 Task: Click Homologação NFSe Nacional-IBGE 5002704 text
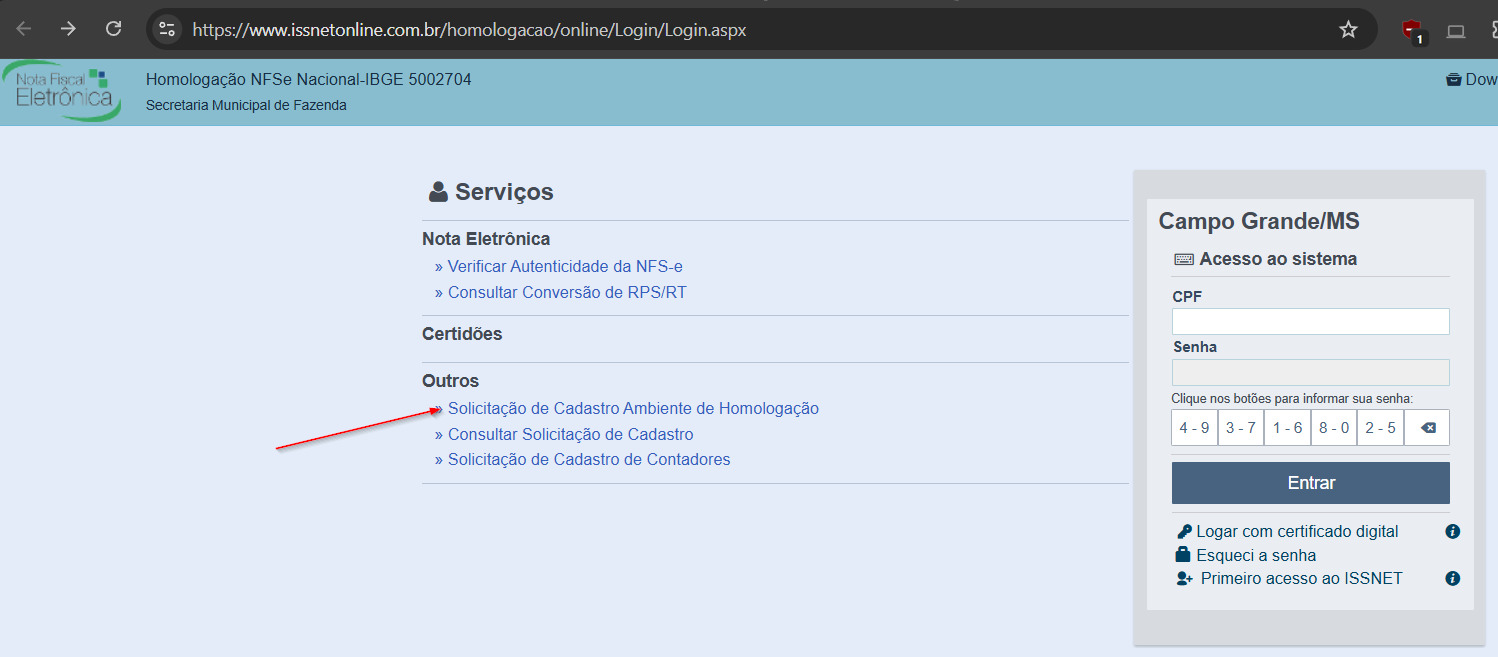(308, 79)
